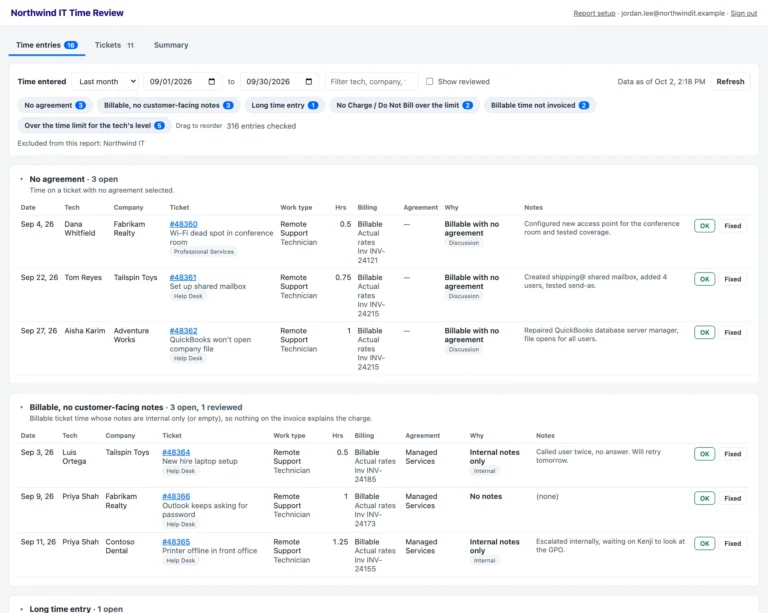This screenshot has height=613, width=768.
Task: Switch to the Time entries tab
Action: coord(47,45)
